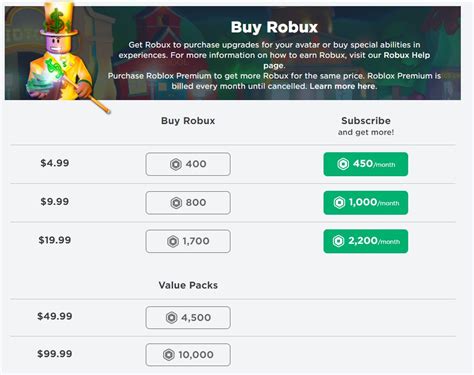Viewport: 474px width, 375px height.
Task: Subscribe to the 1,000/month Premium plan
Action: [x=366, y=203]
